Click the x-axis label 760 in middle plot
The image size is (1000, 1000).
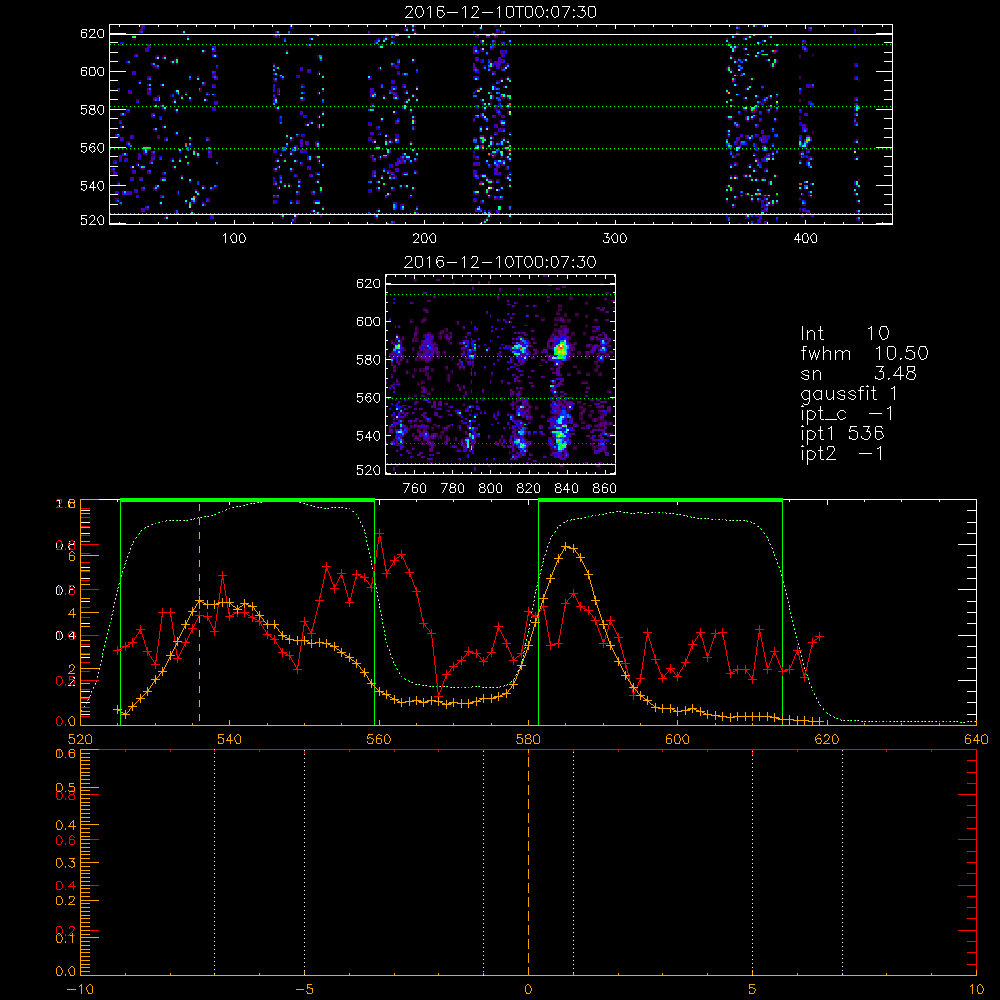tap(415, 489)
